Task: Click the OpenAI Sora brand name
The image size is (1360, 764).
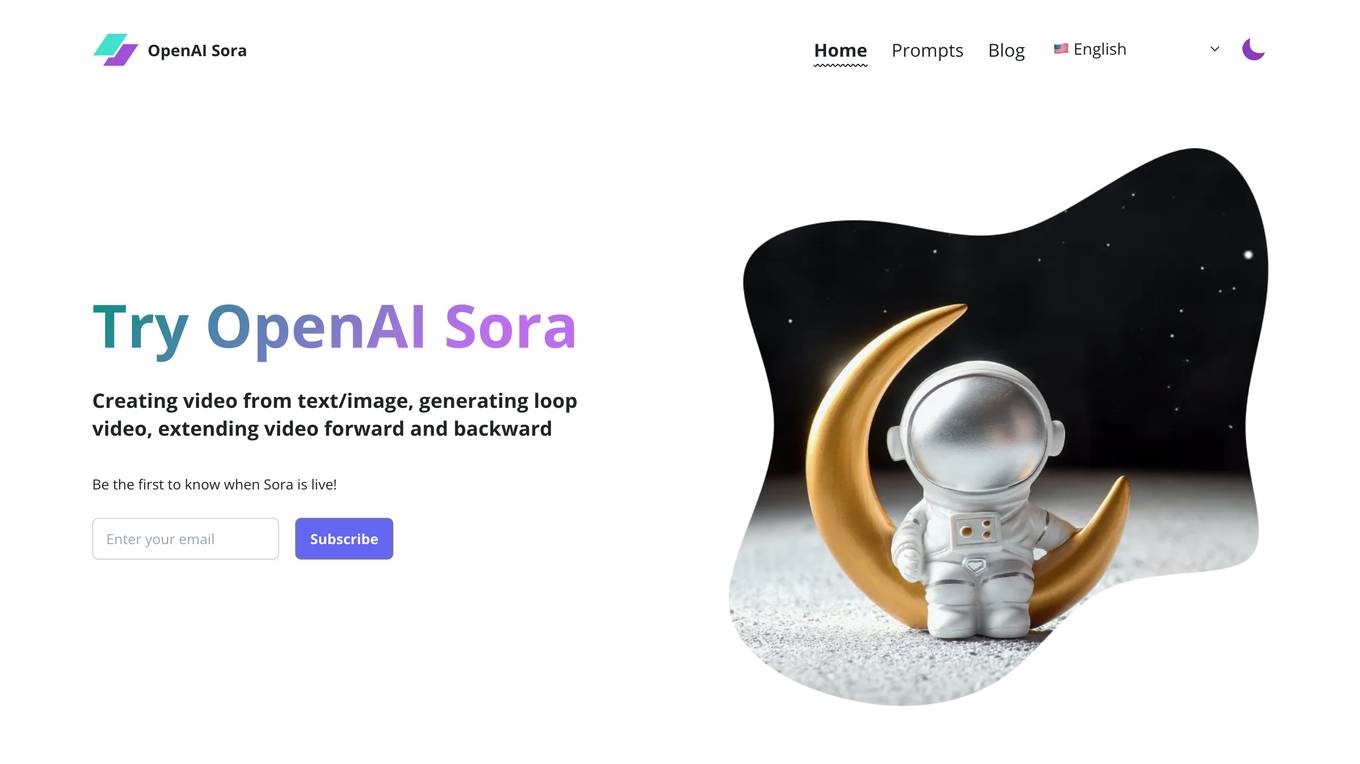Action: click(197, 50)
